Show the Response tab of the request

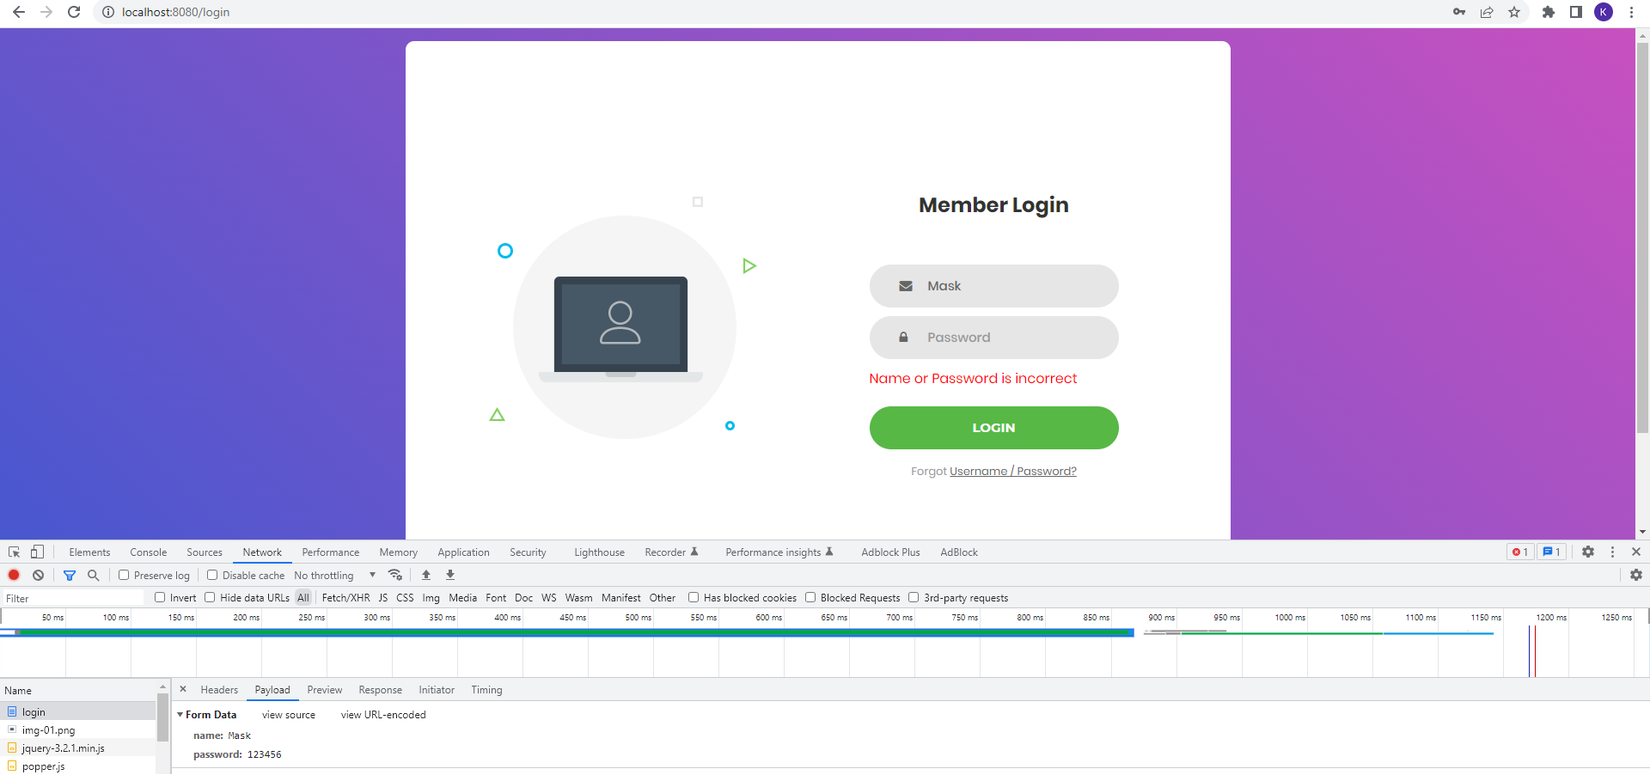380,690
